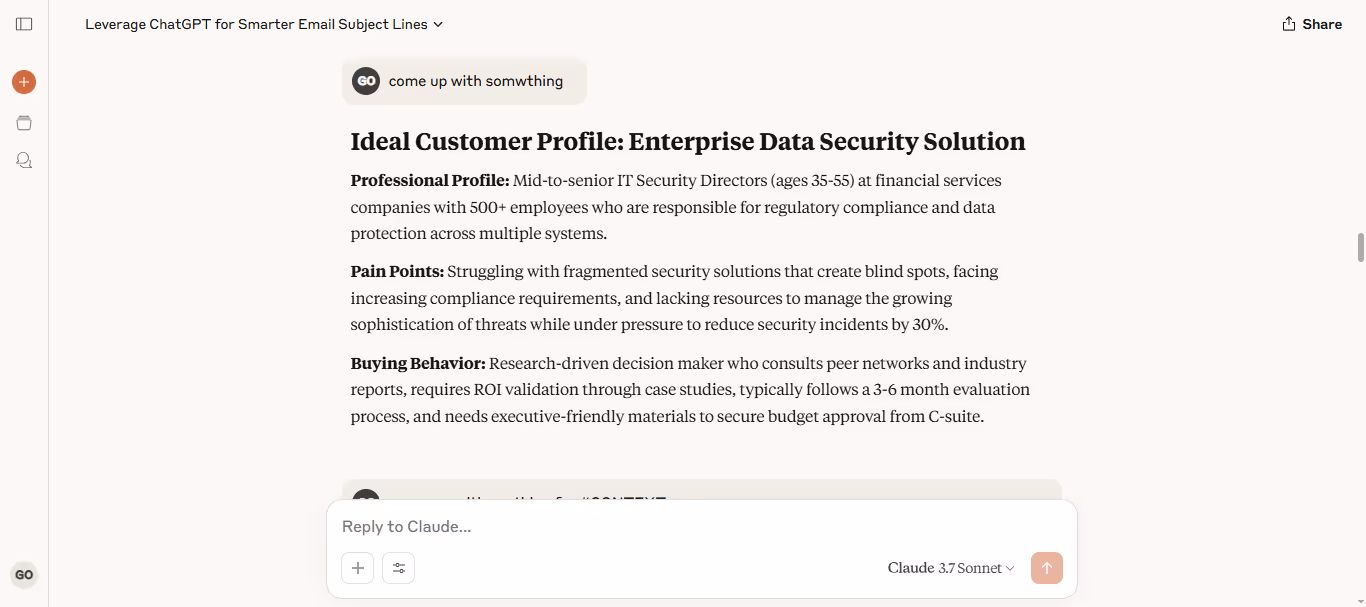Toggle the sidebar panel icon

(24, 24)
